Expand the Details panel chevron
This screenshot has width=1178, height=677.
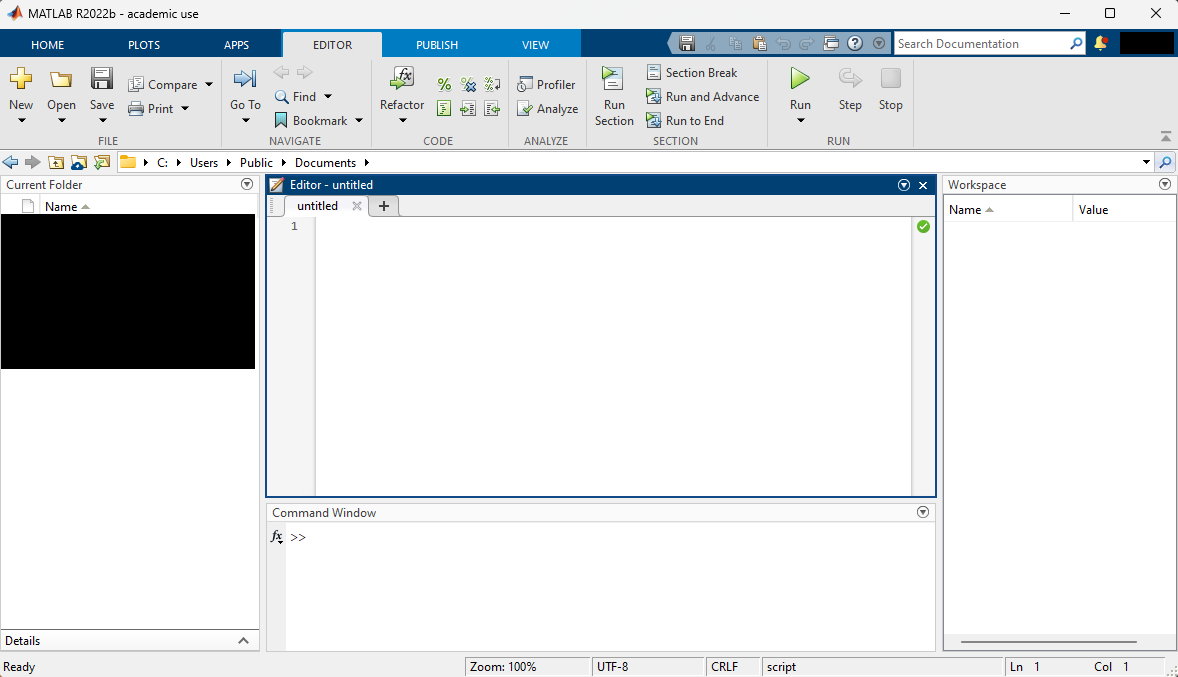(x=243, y=641)
